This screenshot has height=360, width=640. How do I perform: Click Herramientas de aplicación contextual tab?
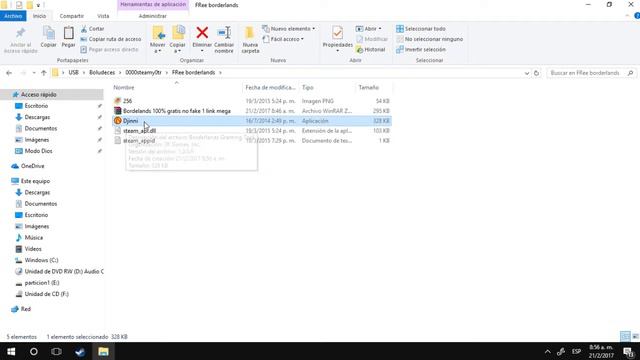point(153,4)
